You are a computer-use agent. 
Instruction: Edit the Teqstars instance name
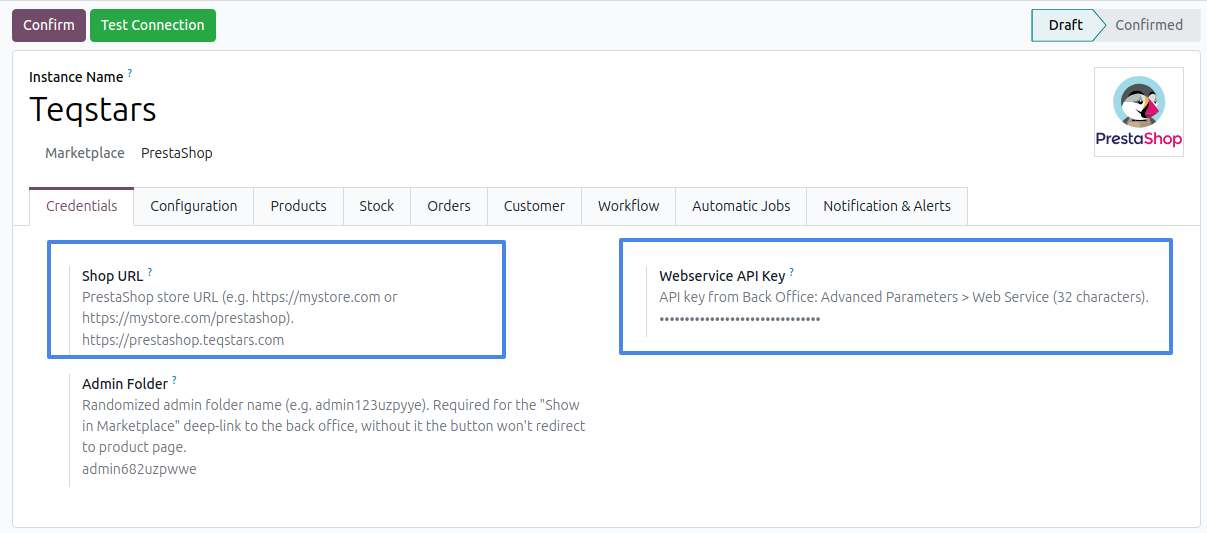[93, 109]
